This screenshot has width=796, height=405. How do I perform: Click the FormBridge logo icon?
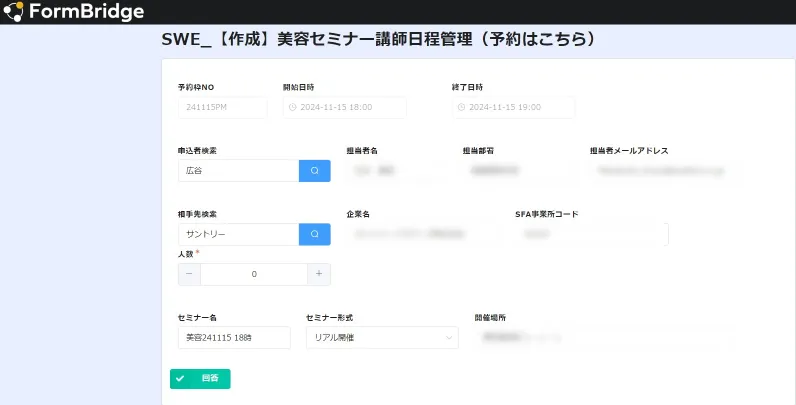(x=14, y=12)
